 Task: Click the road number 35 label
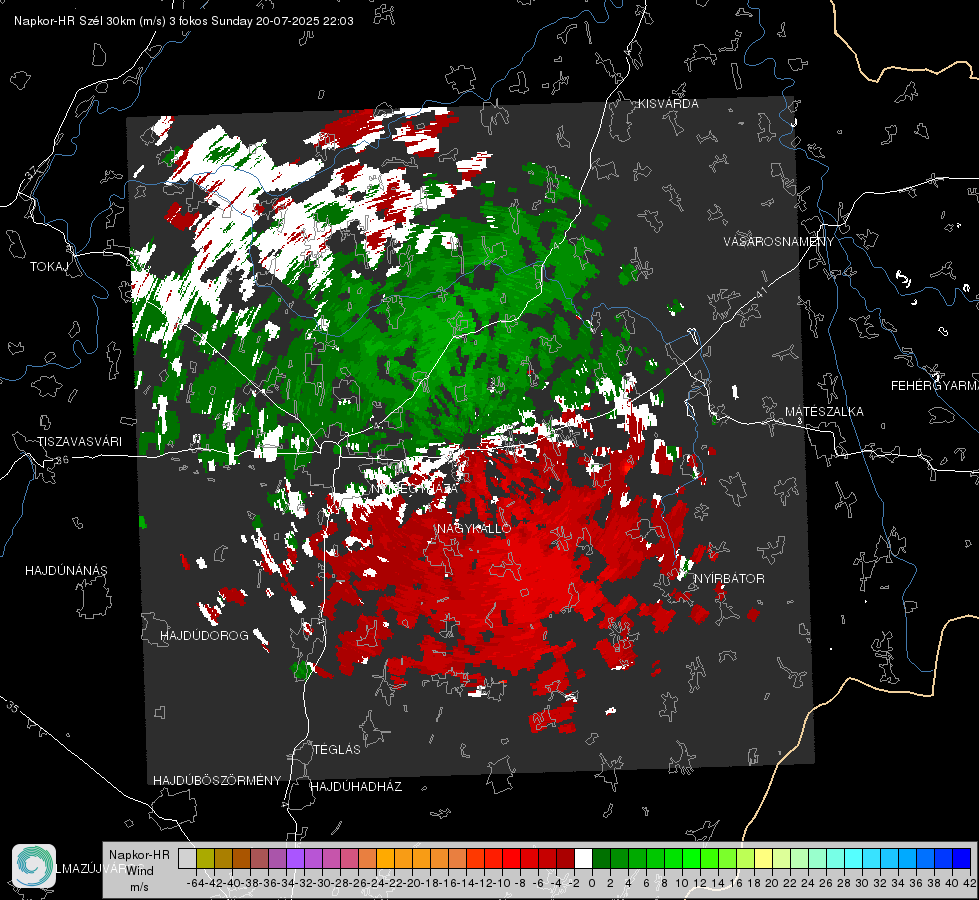pos(12,707)
